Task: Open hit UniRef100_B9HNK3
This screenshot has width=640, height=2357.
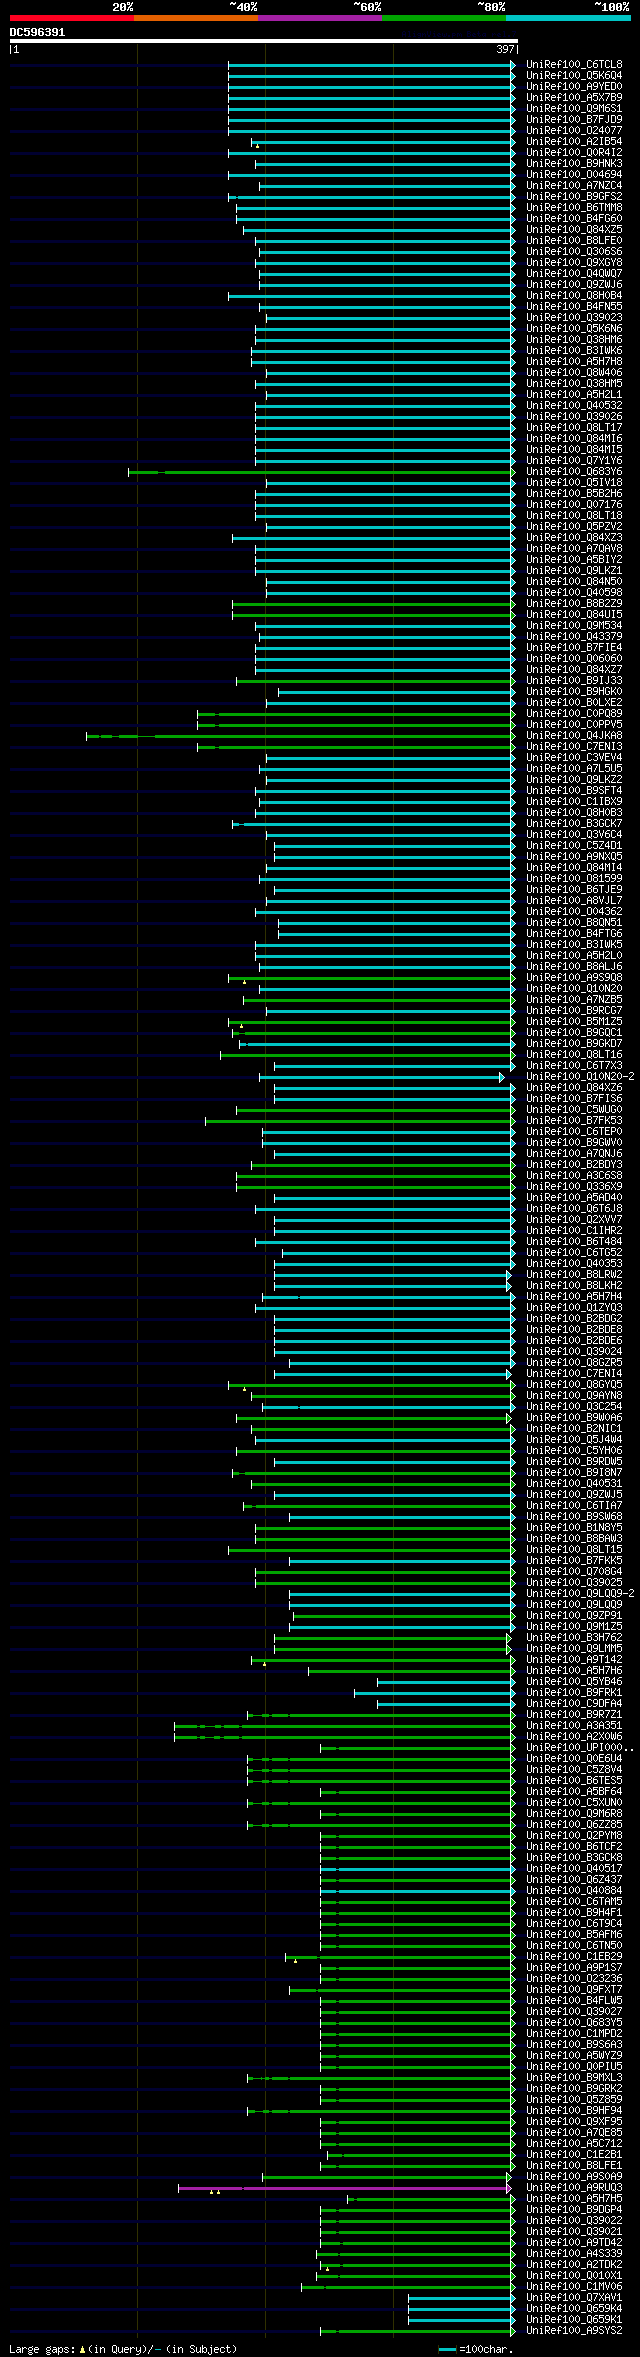Action: (x=574, y=164)
